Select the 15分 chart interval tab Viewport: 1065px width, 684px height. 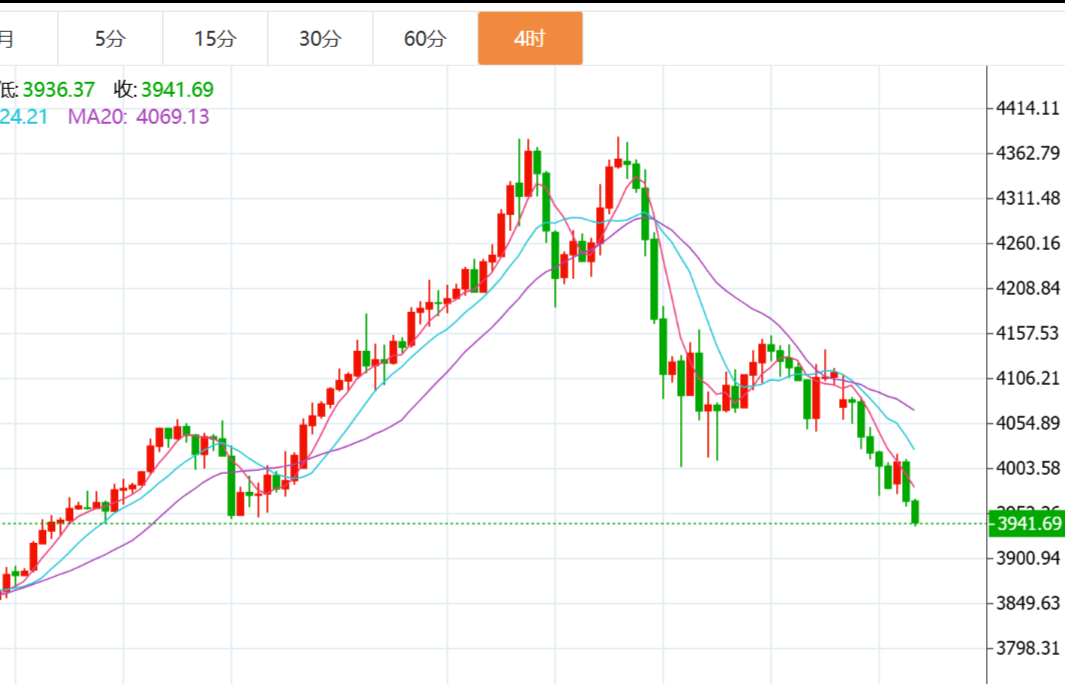point(215,39)
